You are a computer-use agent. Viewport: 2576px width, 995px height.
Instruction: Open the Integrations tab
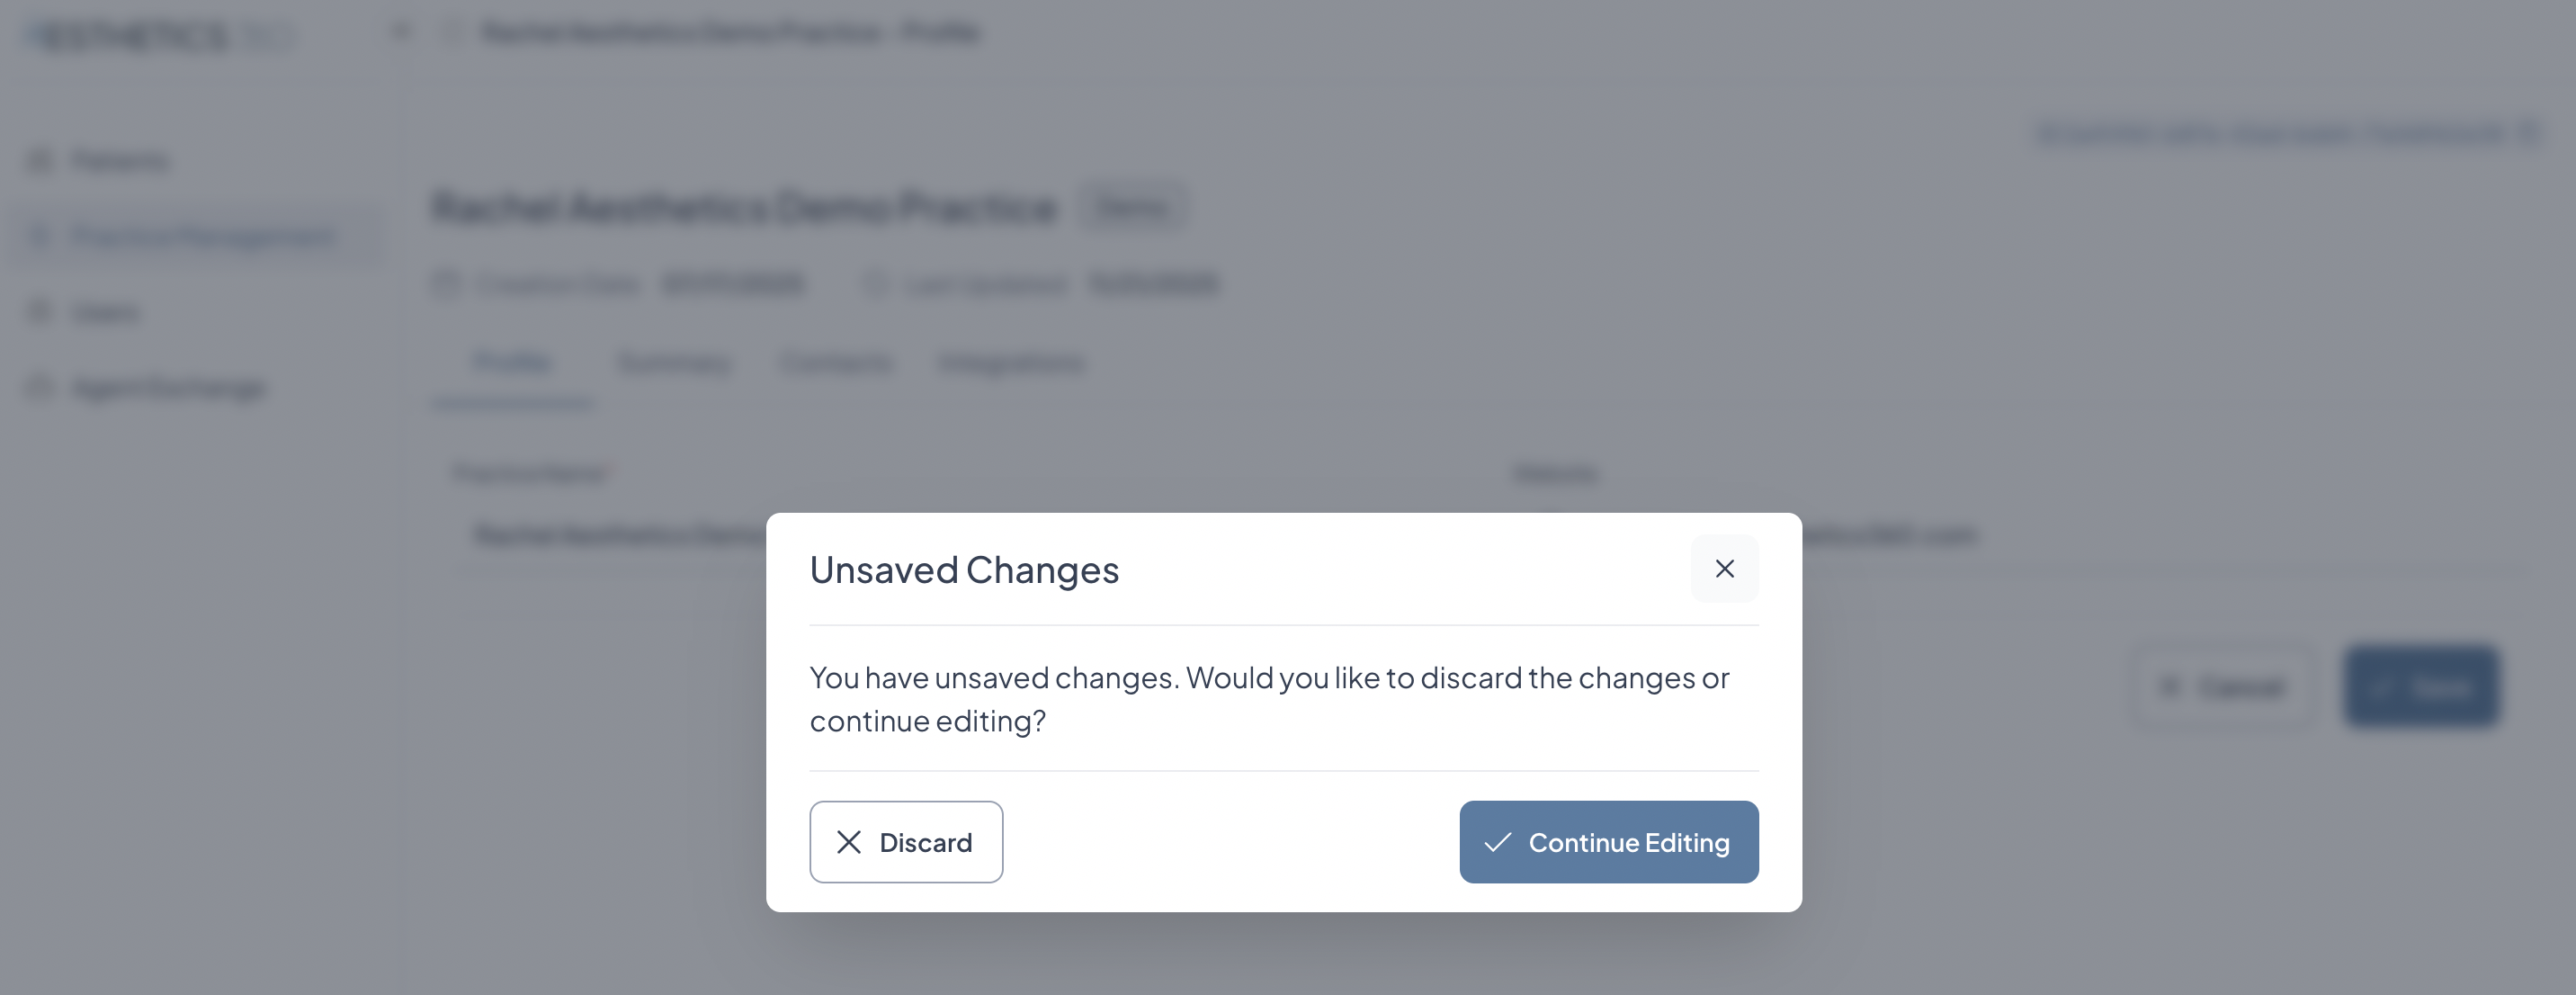click(x=1011, y=362)
